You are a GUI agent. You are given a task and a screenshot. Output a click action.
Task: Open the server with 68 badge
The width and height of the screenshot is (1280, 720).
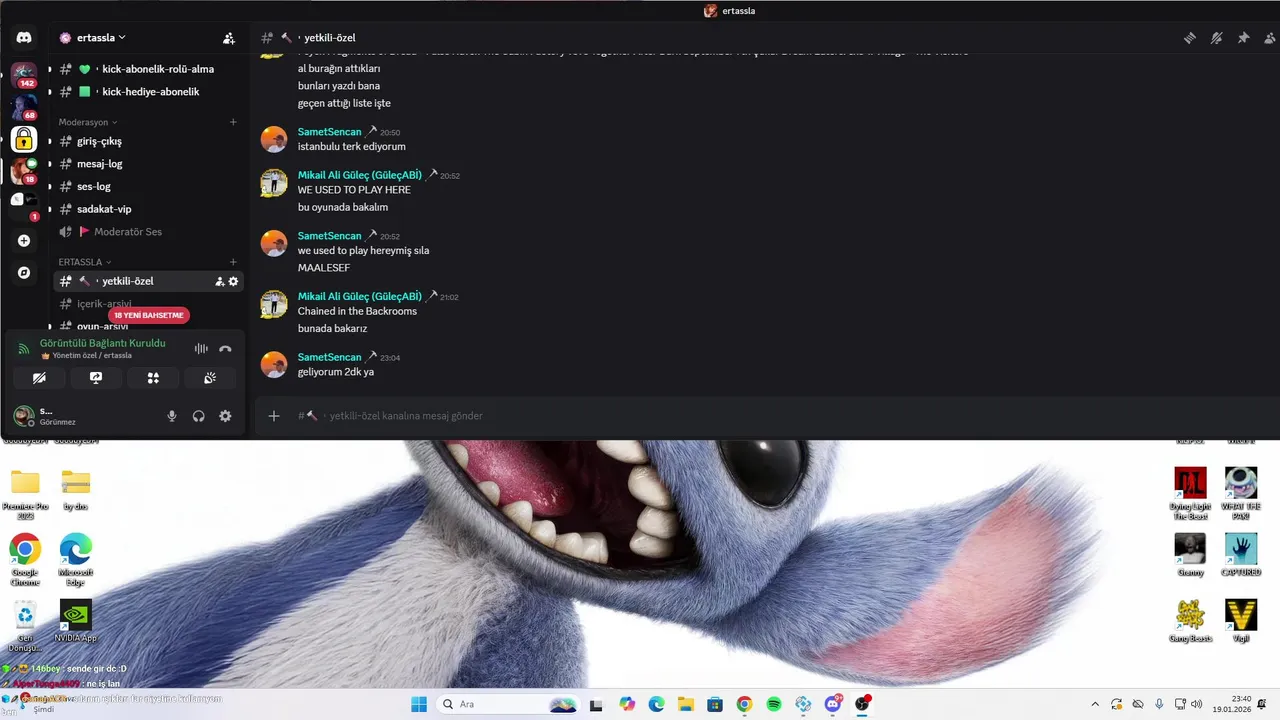point(24,106)
